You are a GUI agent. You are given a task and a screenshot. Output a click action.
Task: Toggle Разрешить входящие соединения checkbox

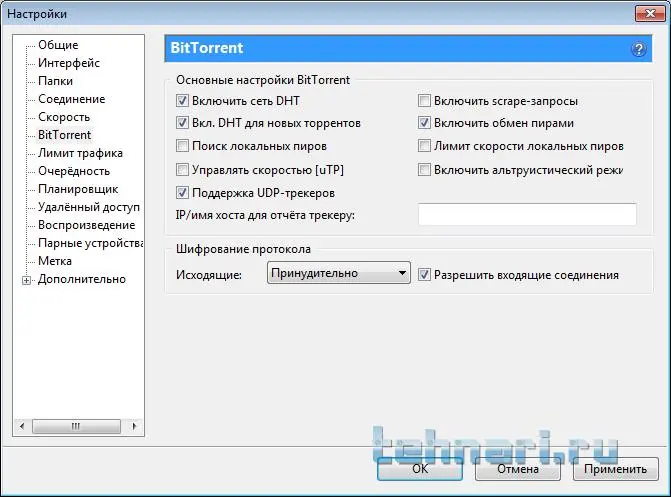pos(424,274)
